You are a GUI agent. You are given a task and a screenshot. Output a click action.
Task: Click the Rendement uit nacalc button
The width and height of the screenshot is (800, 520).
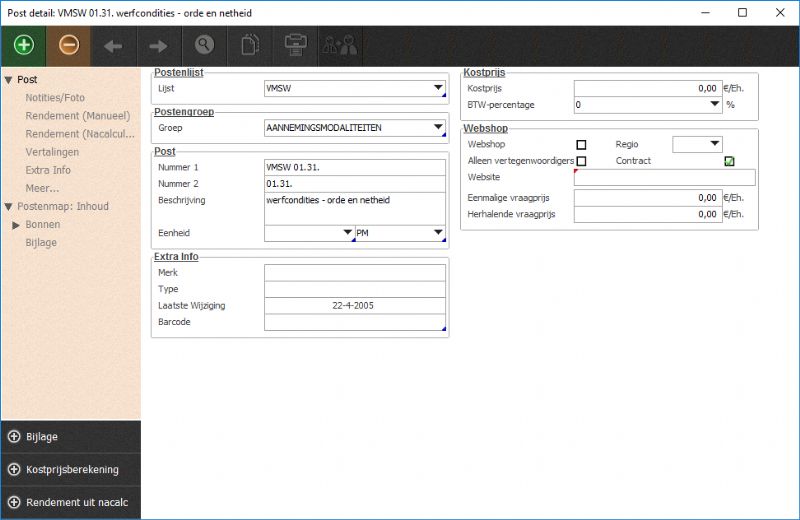click(x=70, y=502)
